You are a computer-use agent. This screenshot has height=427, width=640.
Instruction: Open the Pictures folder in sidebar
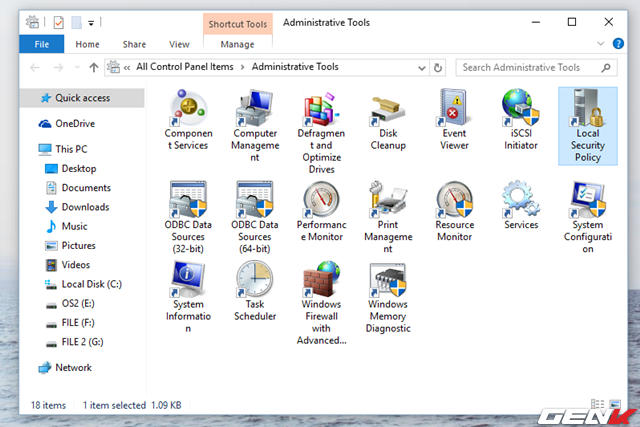78,245
